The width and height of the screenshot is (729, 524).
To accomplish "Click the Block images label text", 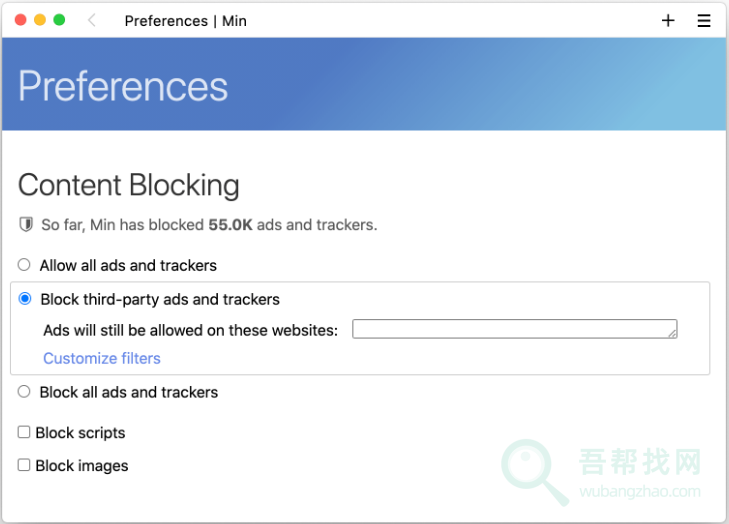I will [x=82, y=465].
